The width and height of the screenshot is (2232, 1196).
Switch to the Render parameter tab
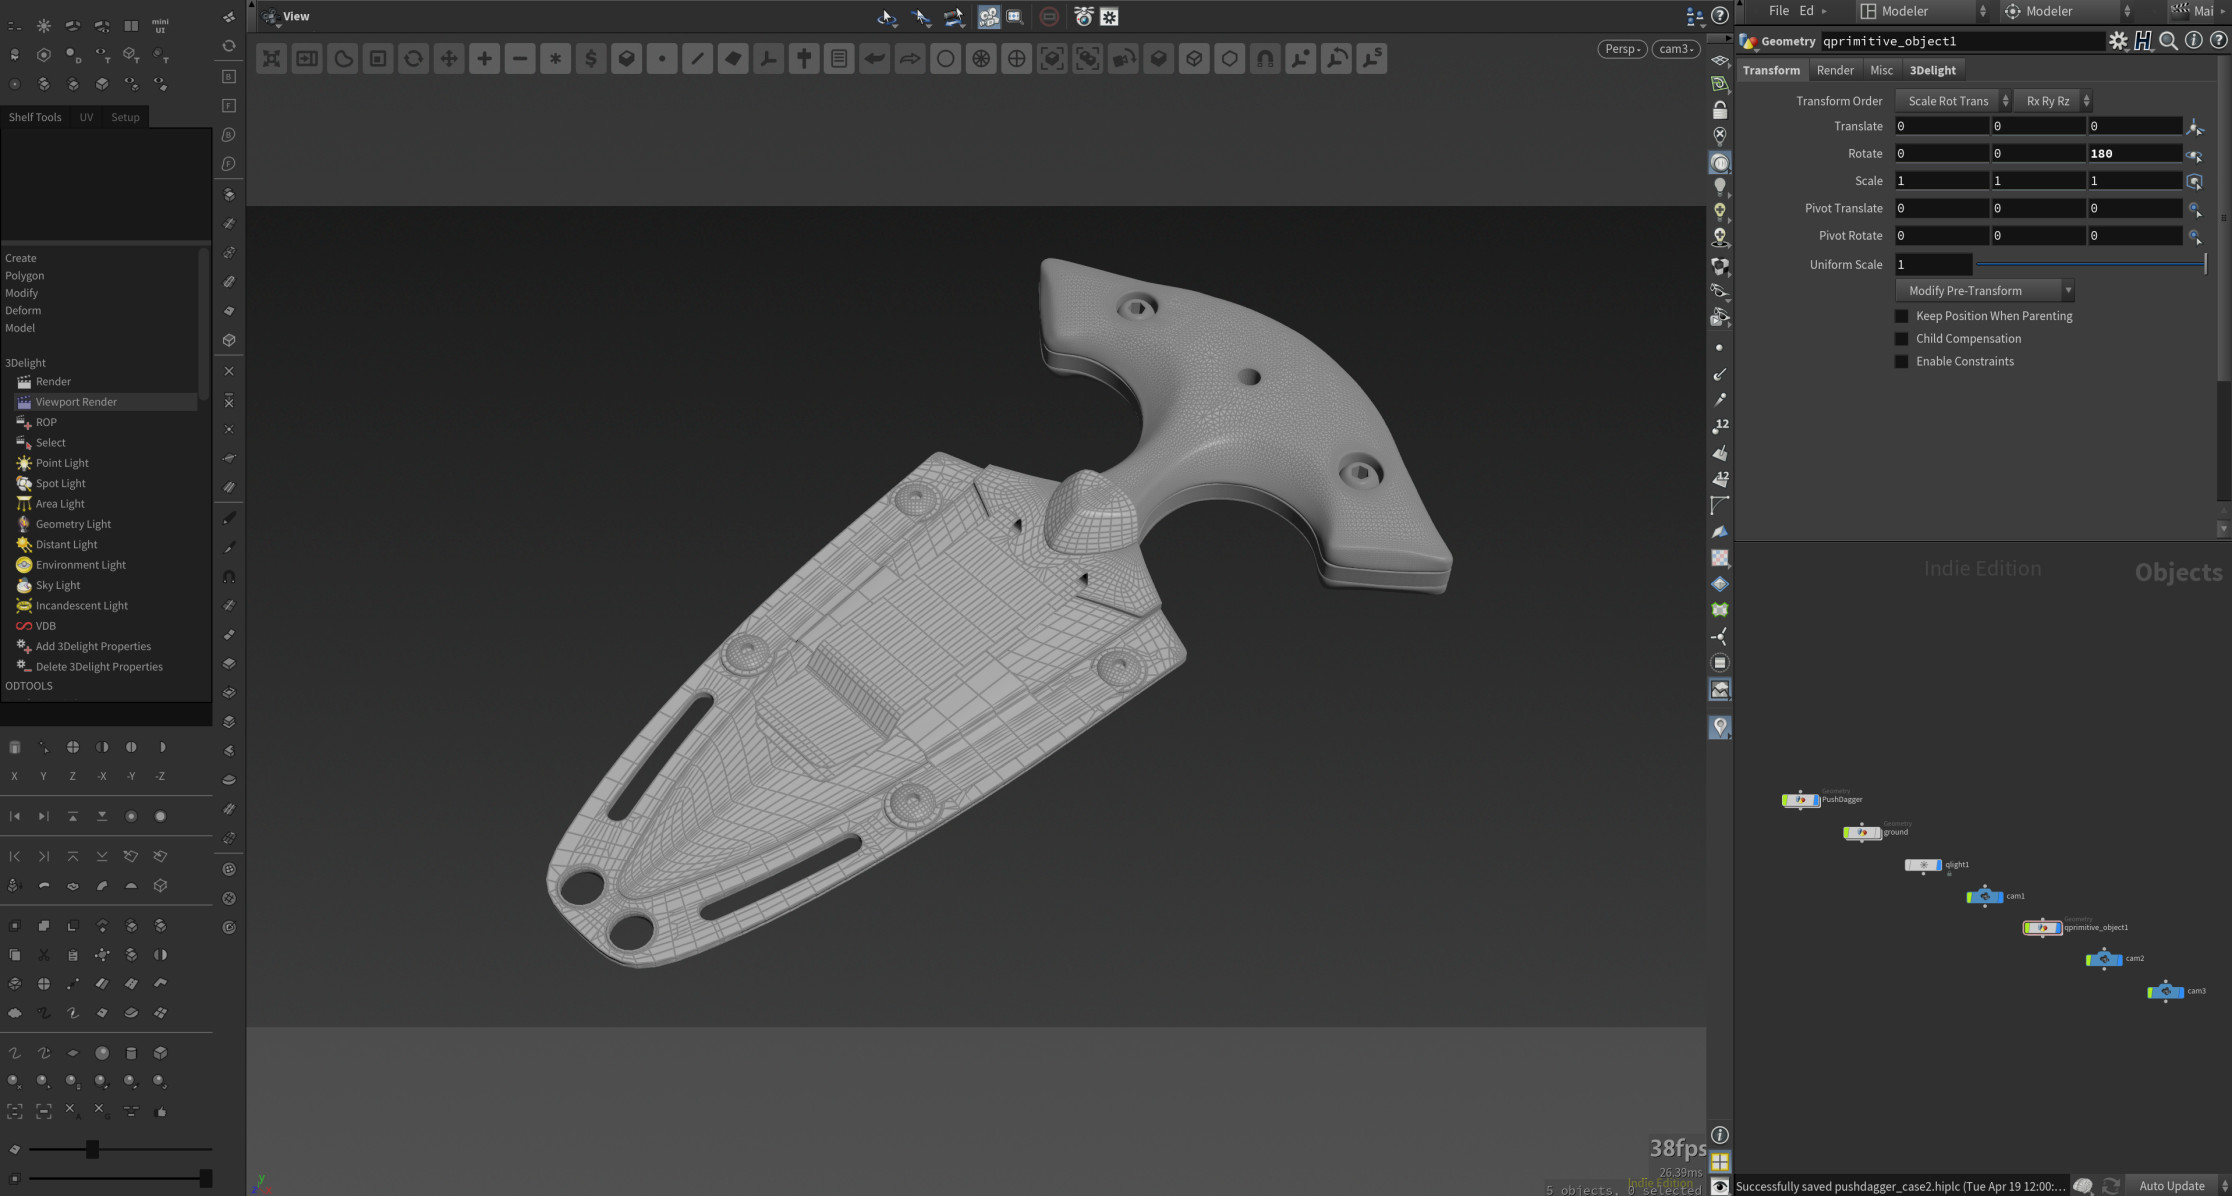(1835, 70)
